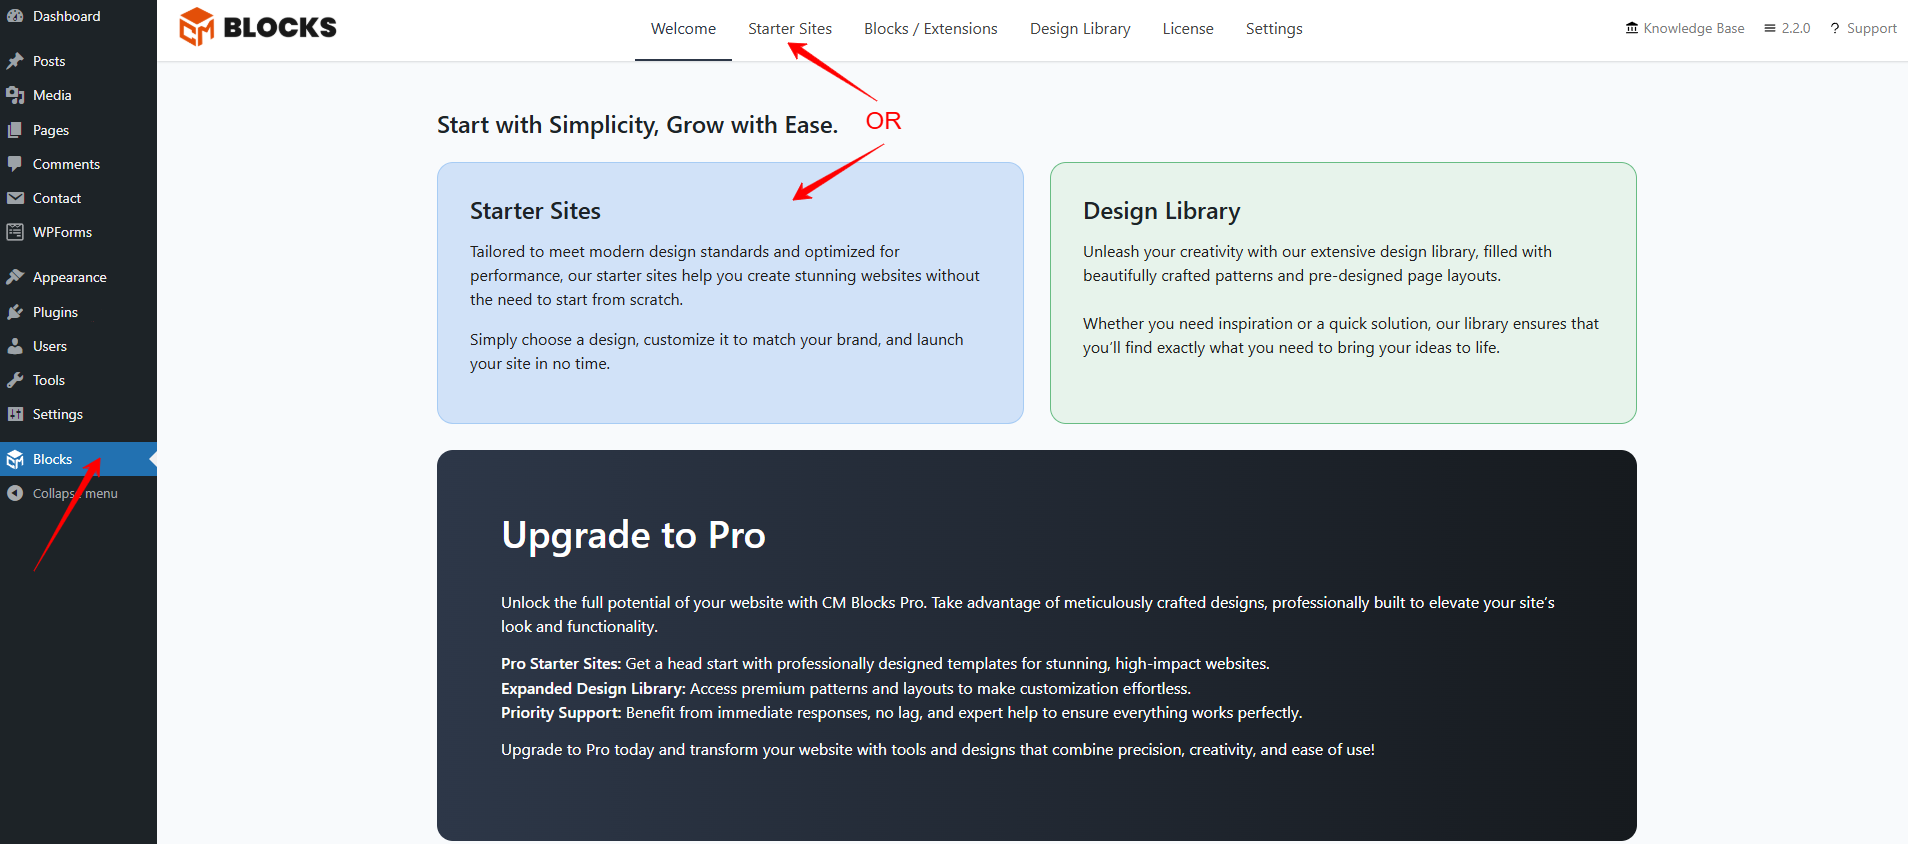Image resolution: width=1908 pixels, height=844 pixels.
Task: Open Appearance in the admin sidebar
Action: pyautogui.click(x=78, y=277)
